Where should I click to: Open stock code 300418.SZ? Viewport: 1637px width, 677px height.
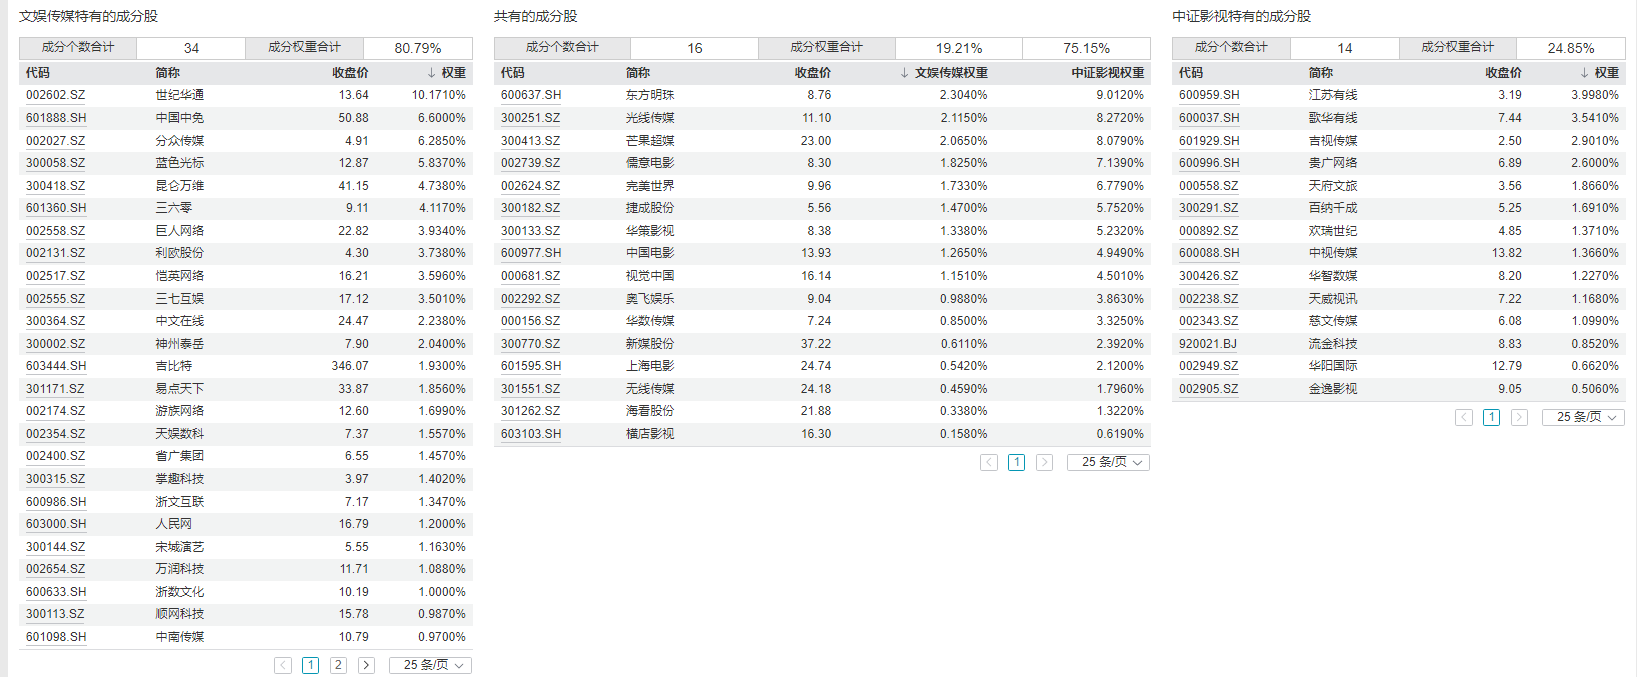pyautogui.click(x=56, y=186)
